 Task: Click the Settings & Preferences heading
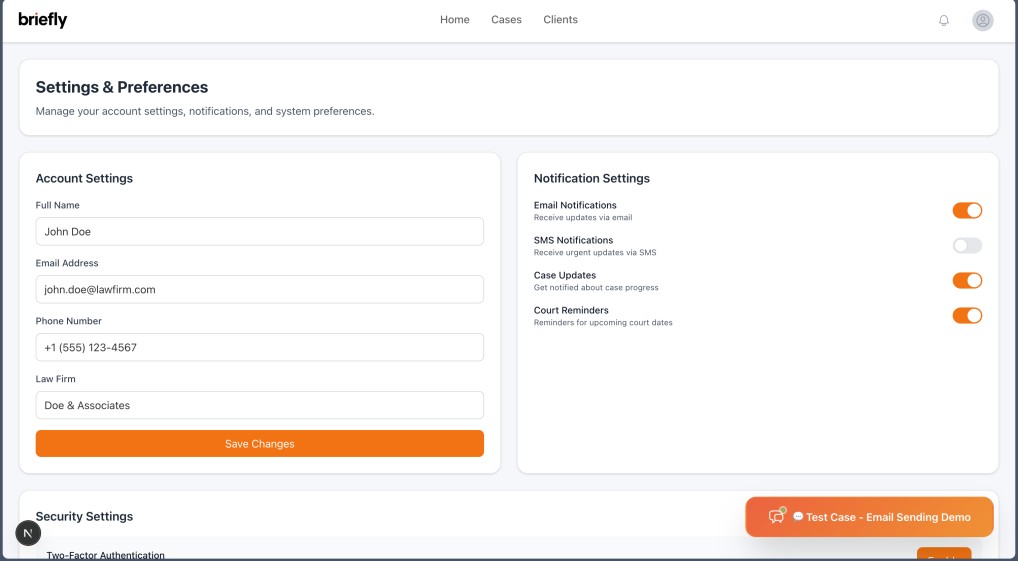122,87
